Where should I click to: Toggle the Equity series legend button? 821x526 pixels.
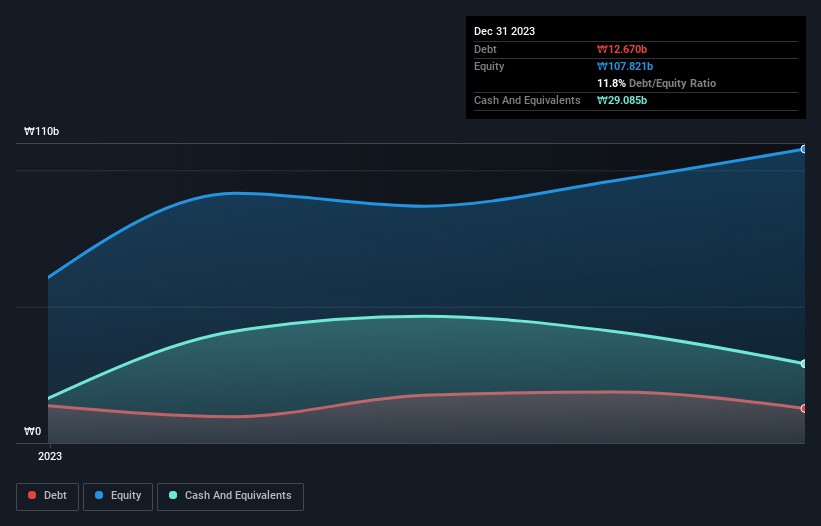tap(118, 496)
